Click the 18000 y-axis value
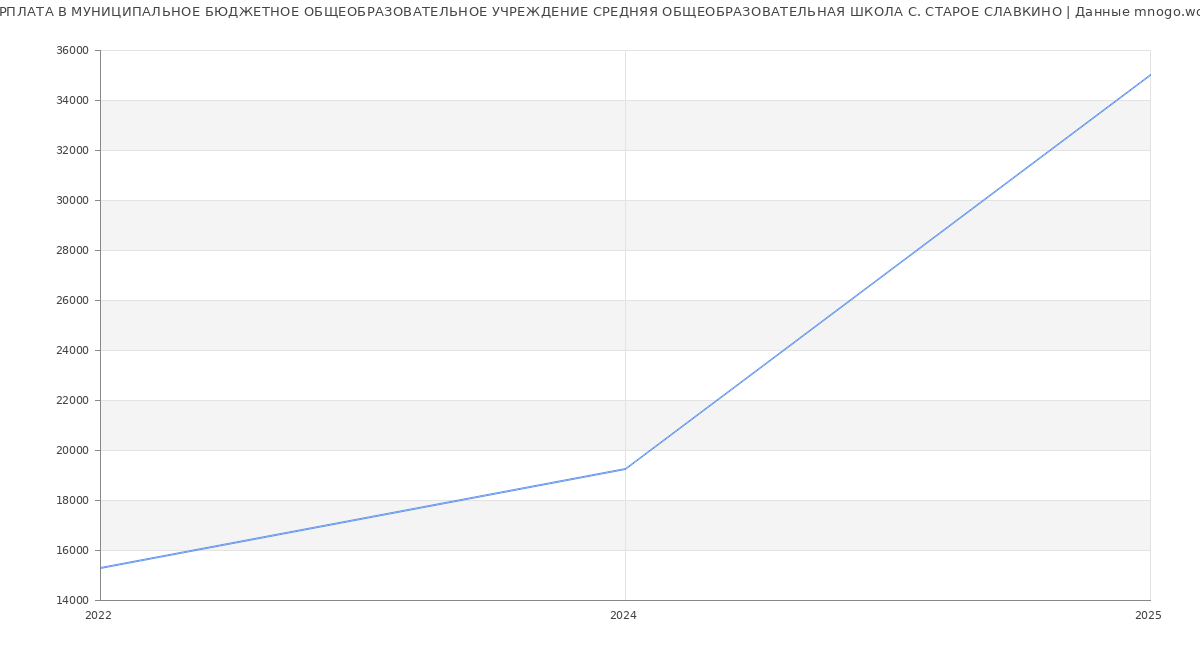The image size is (1200, 650). click(x=73, y=500)
